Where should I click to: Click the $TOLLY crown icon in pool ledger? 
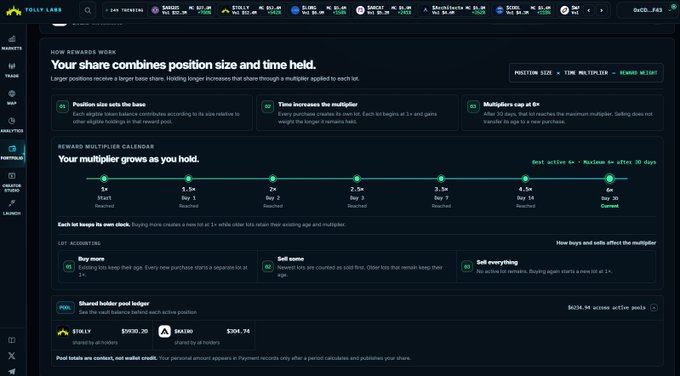tap(63, 332)
